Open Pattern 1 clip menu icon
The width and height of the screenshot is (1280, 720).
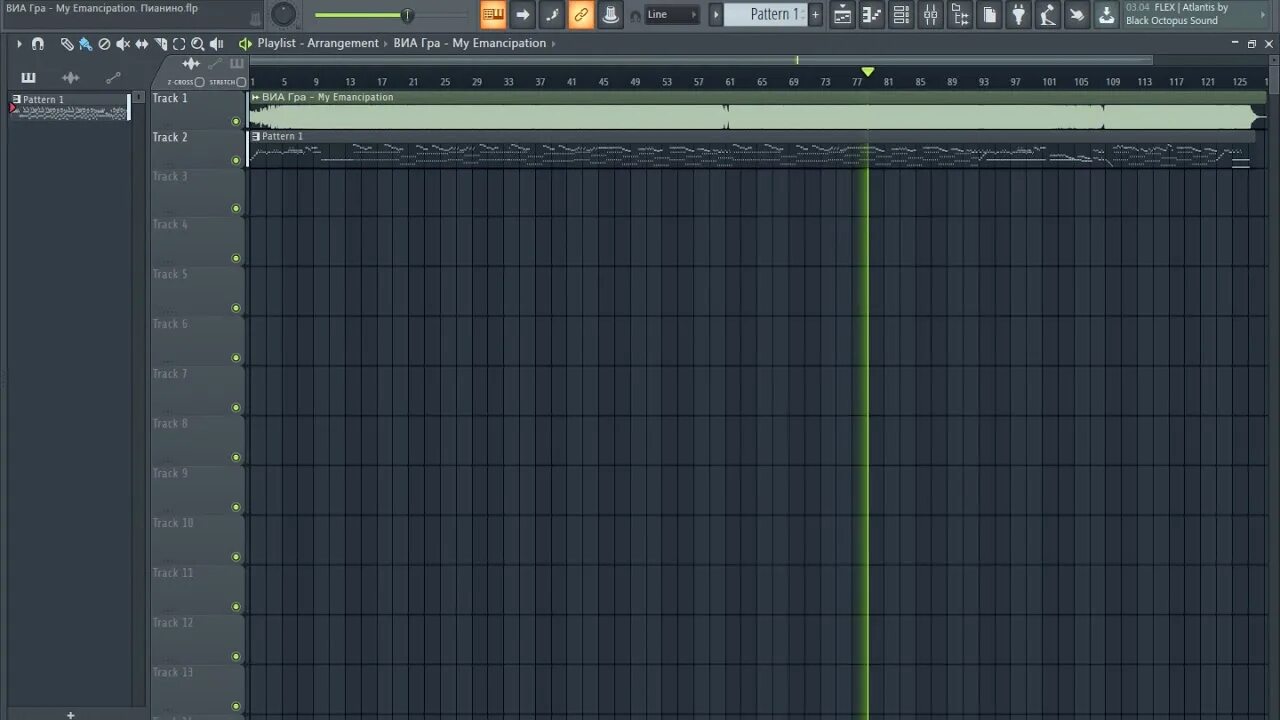255,136
